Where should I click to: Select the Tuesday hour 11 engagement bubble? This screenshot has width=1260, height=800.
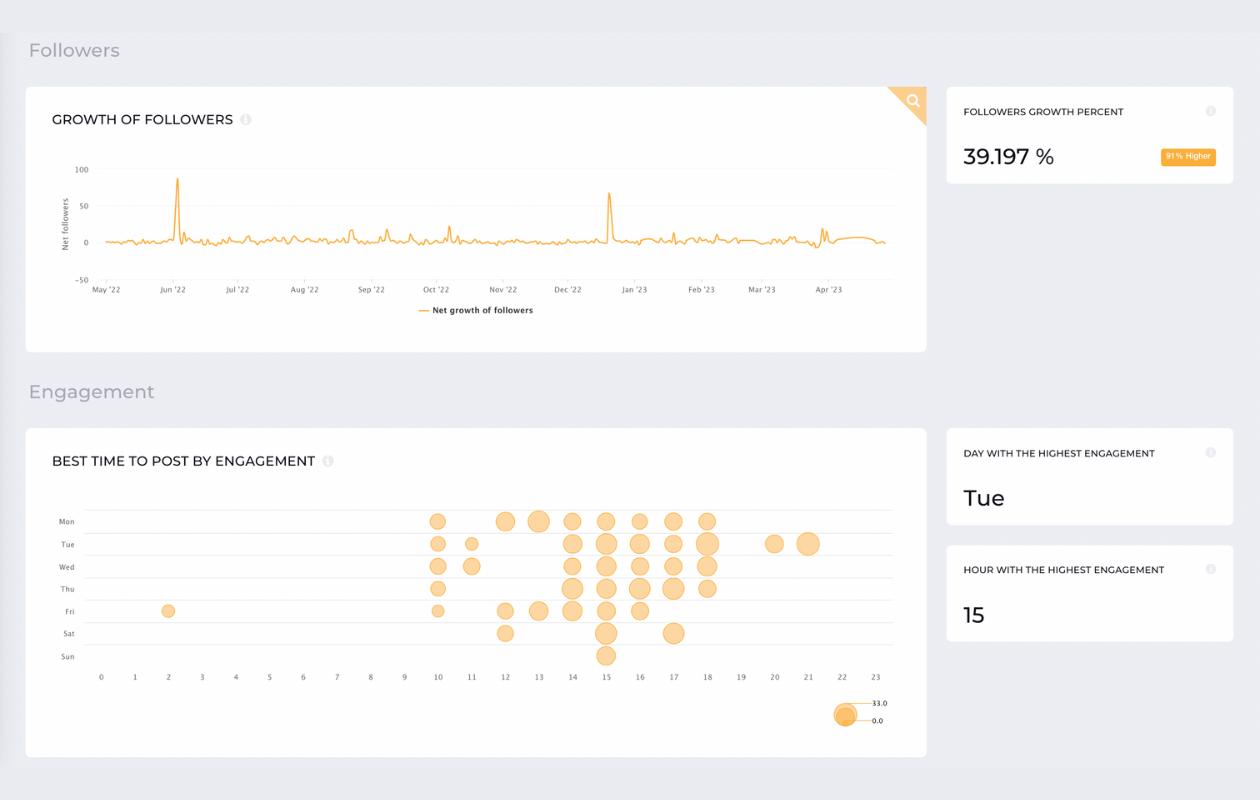click(x=471, y=544)
